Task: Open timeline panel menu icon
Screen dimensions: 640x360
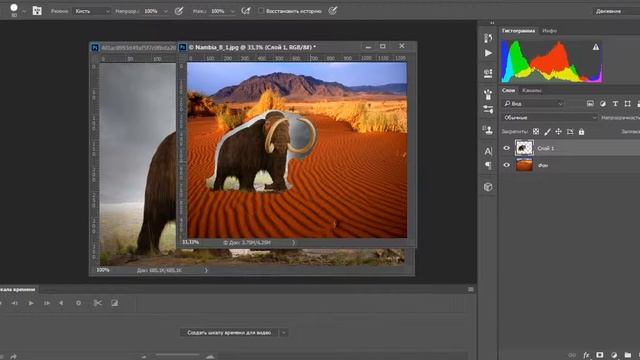Action: click(x=471, y=289)
